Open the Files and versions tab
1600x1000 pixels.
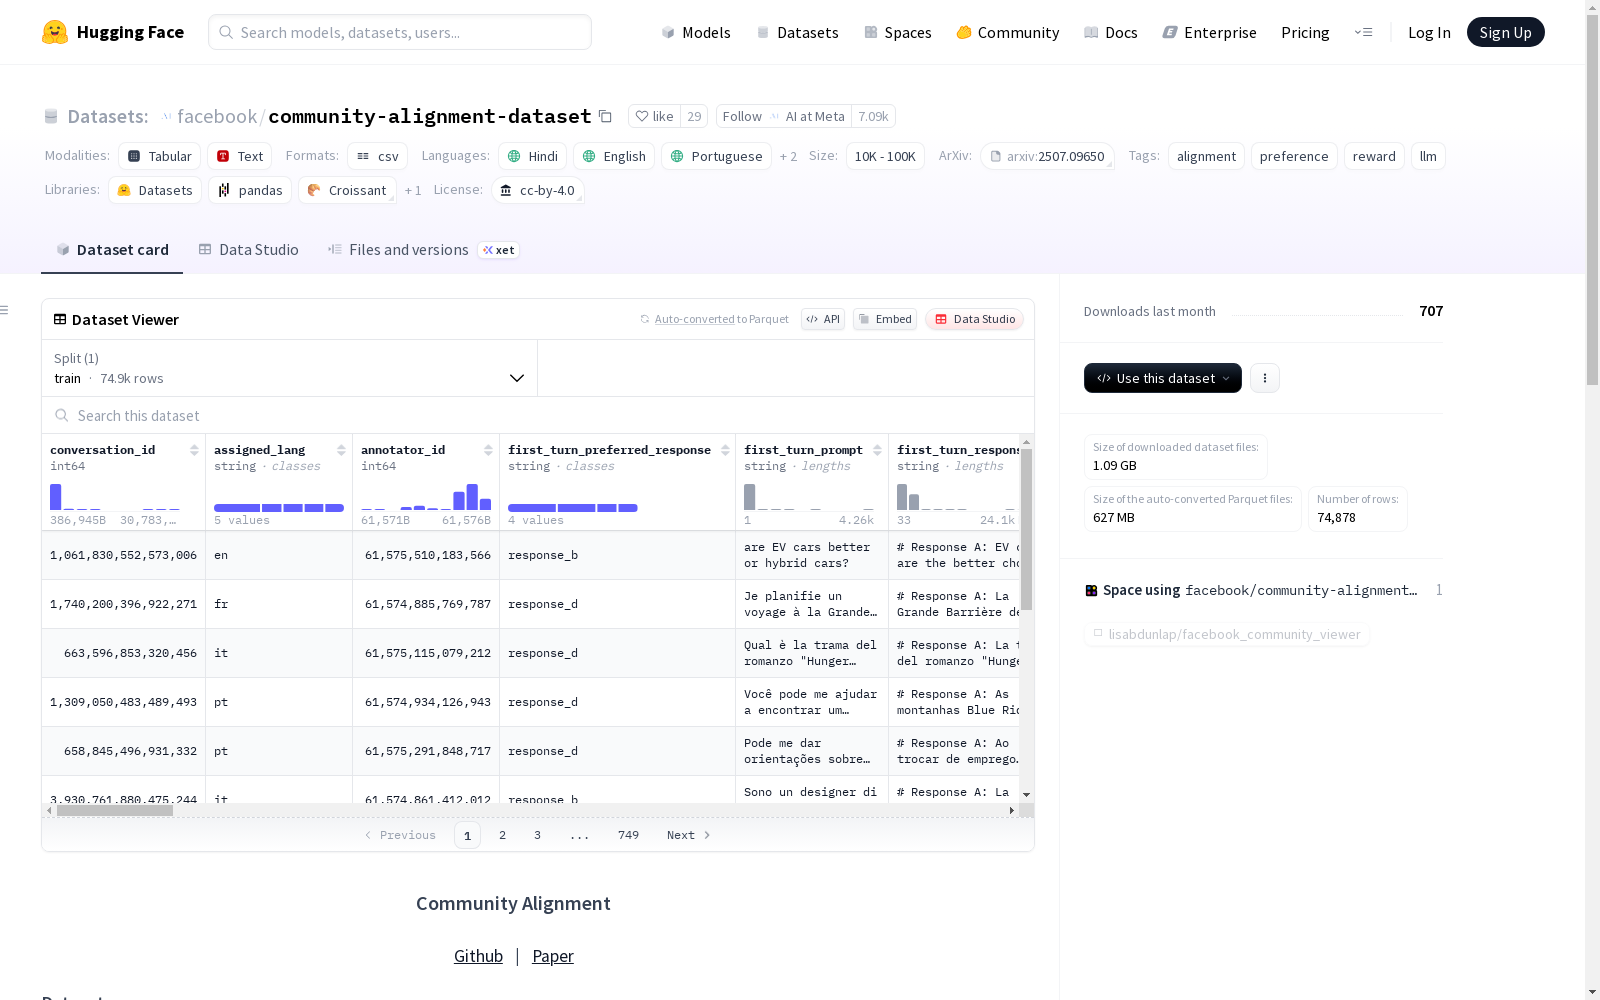(423, 250)
